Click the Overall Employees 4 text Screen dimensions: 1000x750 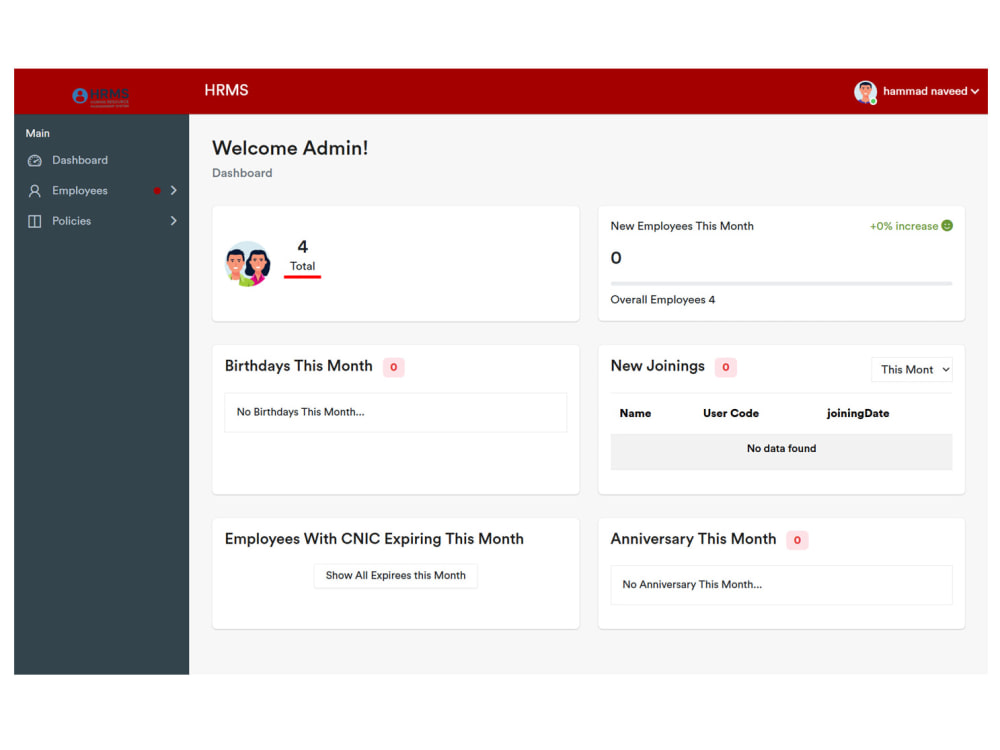click(663, 300)
